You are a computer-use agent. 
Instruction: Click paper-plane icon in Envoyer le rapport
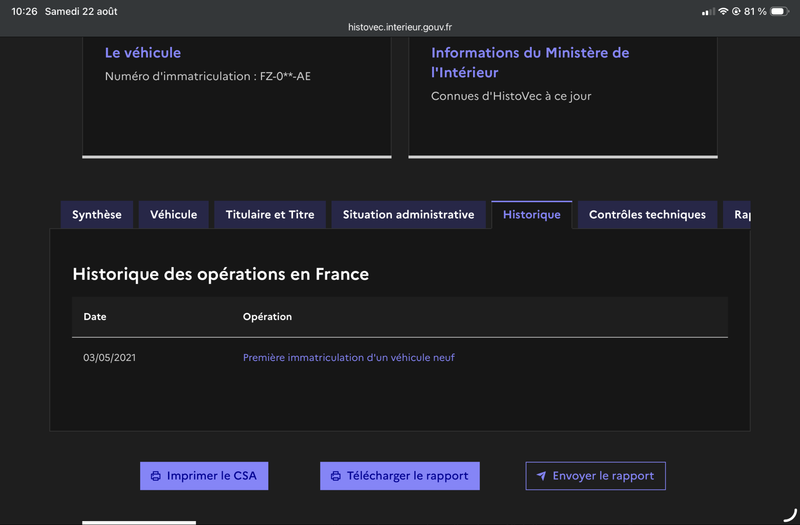point(541,476)
